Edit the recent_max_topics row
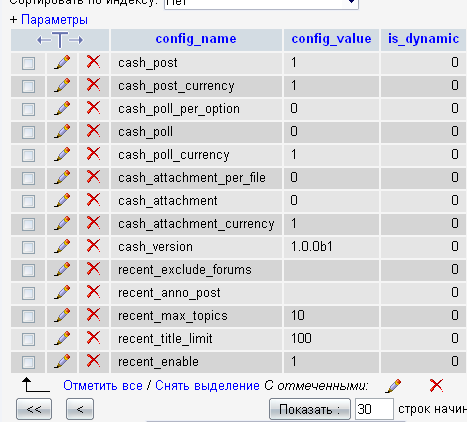The width and height of the screenshot is (467, 422). [62, 315]
